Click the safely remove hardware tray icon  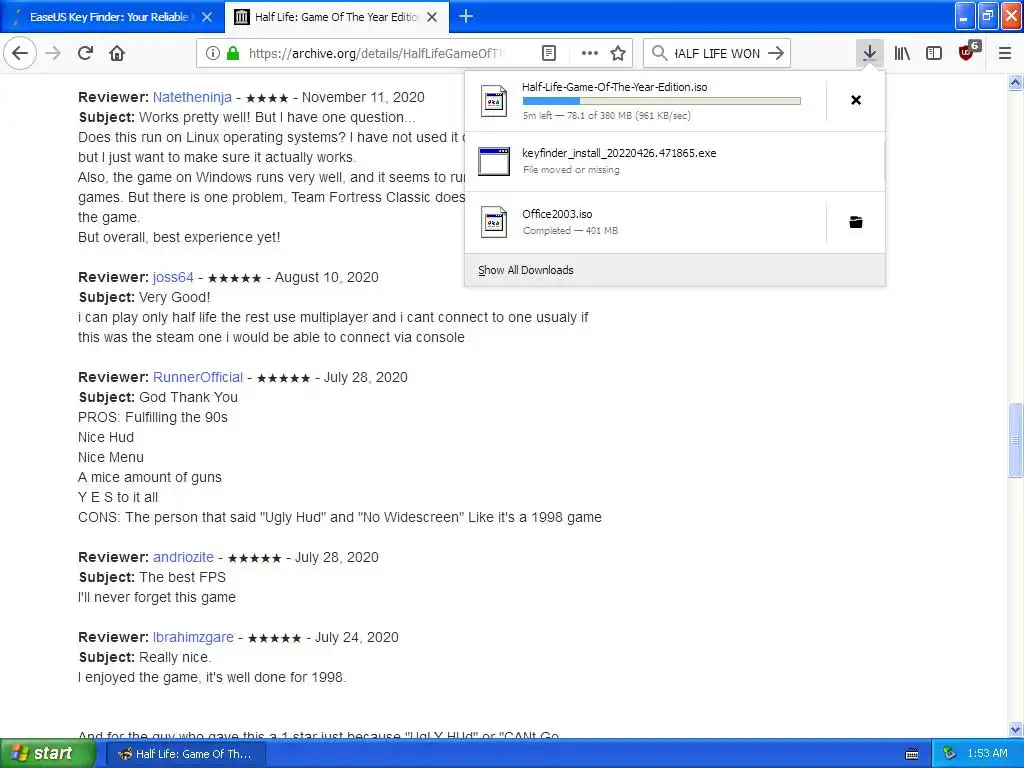coord(950,754)
